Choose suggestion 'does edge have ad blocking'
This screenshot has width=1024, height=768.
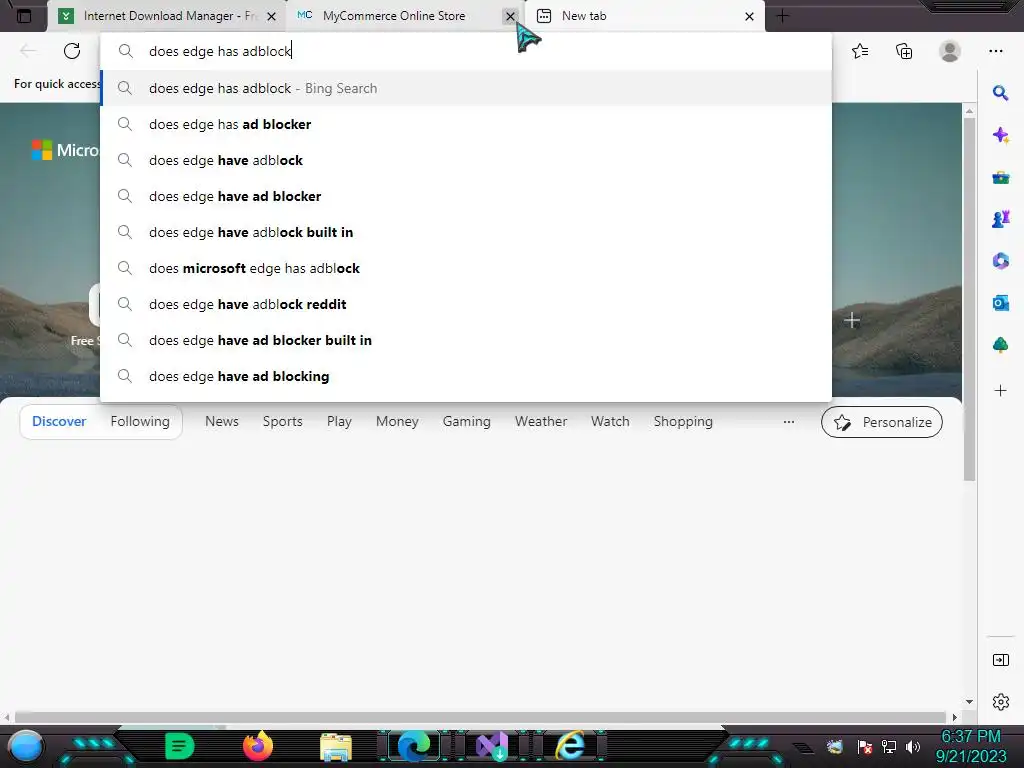tap(466, 376)
